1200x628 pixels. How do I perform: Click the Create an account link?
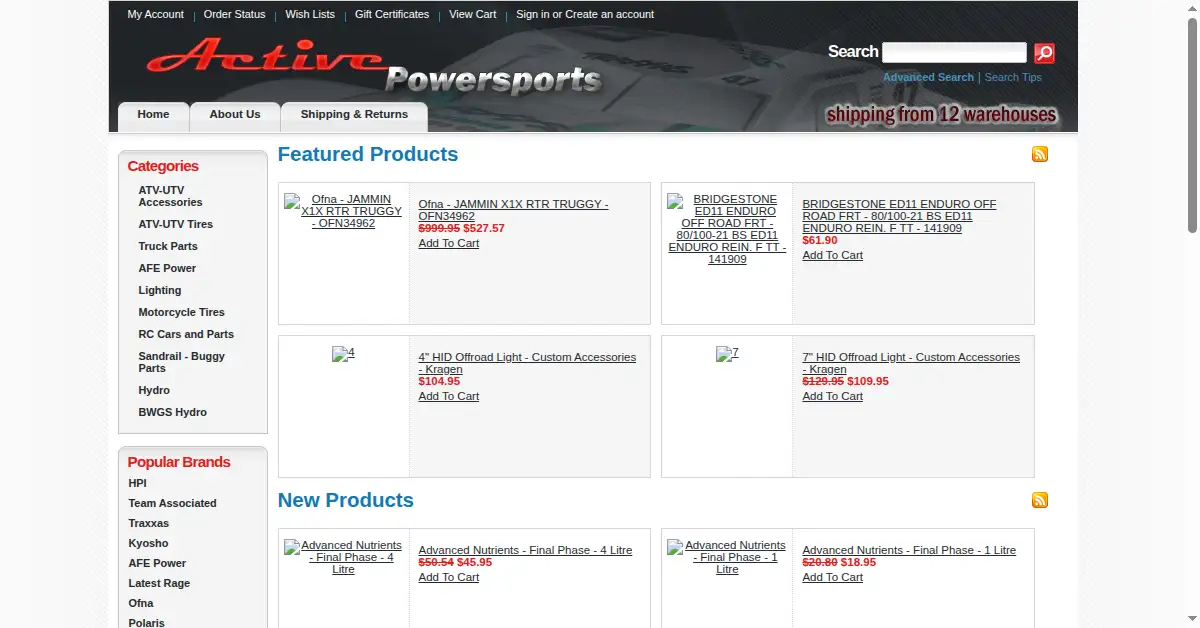click(x=610, y=14)
